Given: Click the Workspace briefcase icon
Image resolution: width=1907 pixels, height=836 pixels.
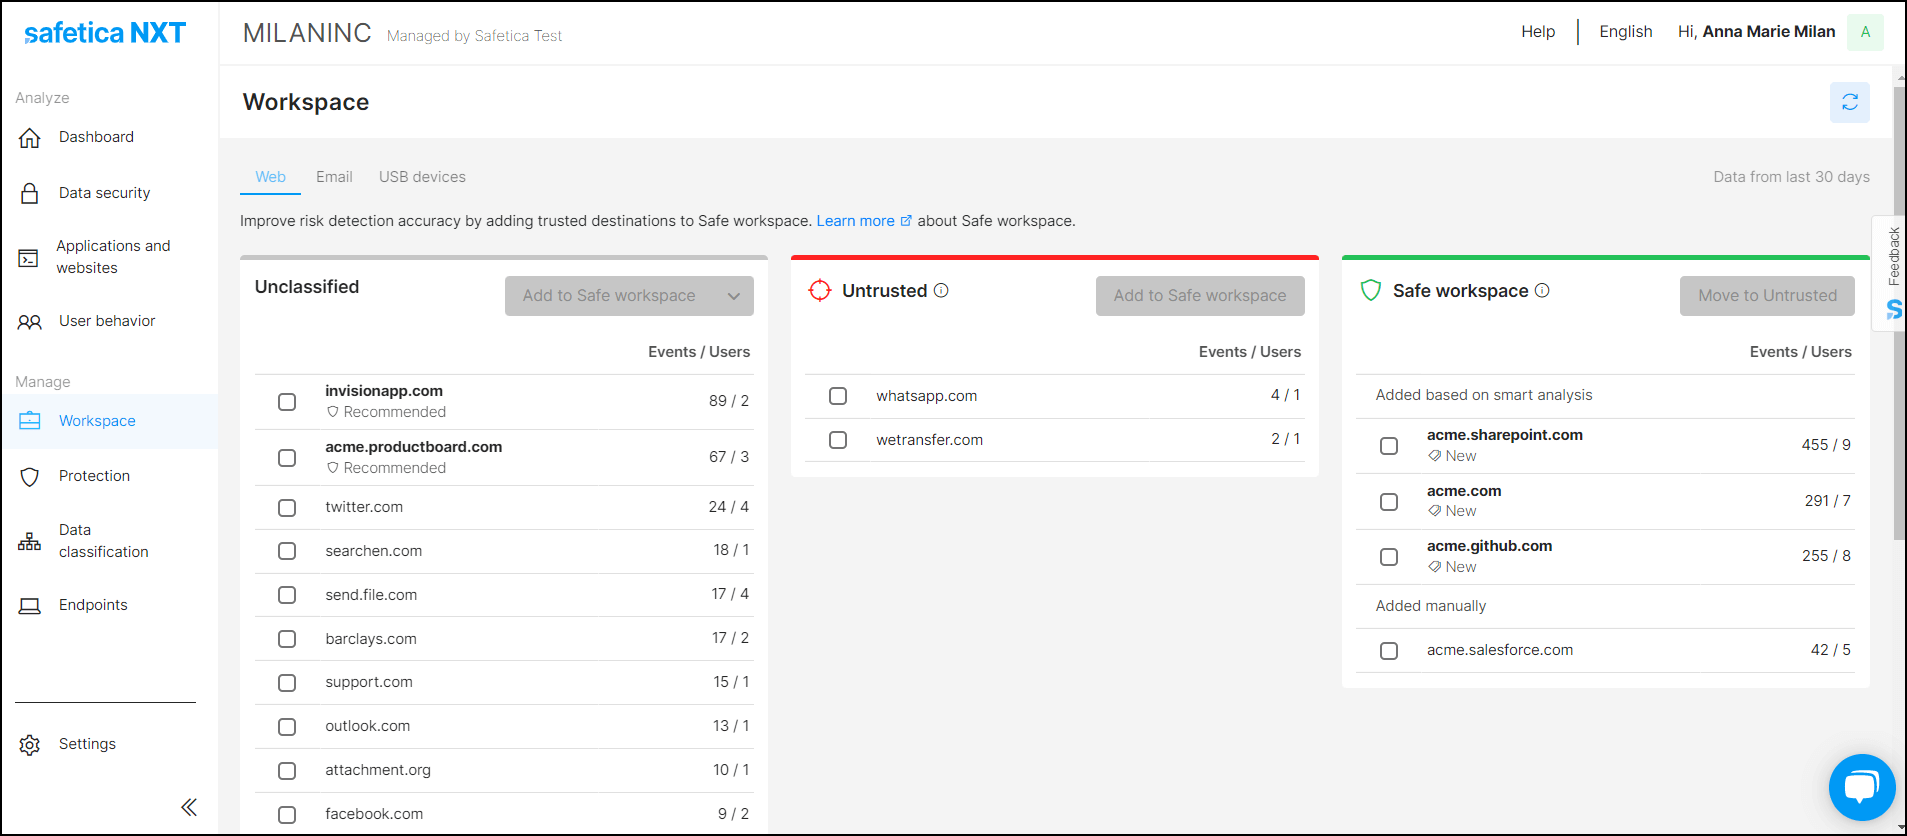Looking at the screenshot, I should pos(30,421).
